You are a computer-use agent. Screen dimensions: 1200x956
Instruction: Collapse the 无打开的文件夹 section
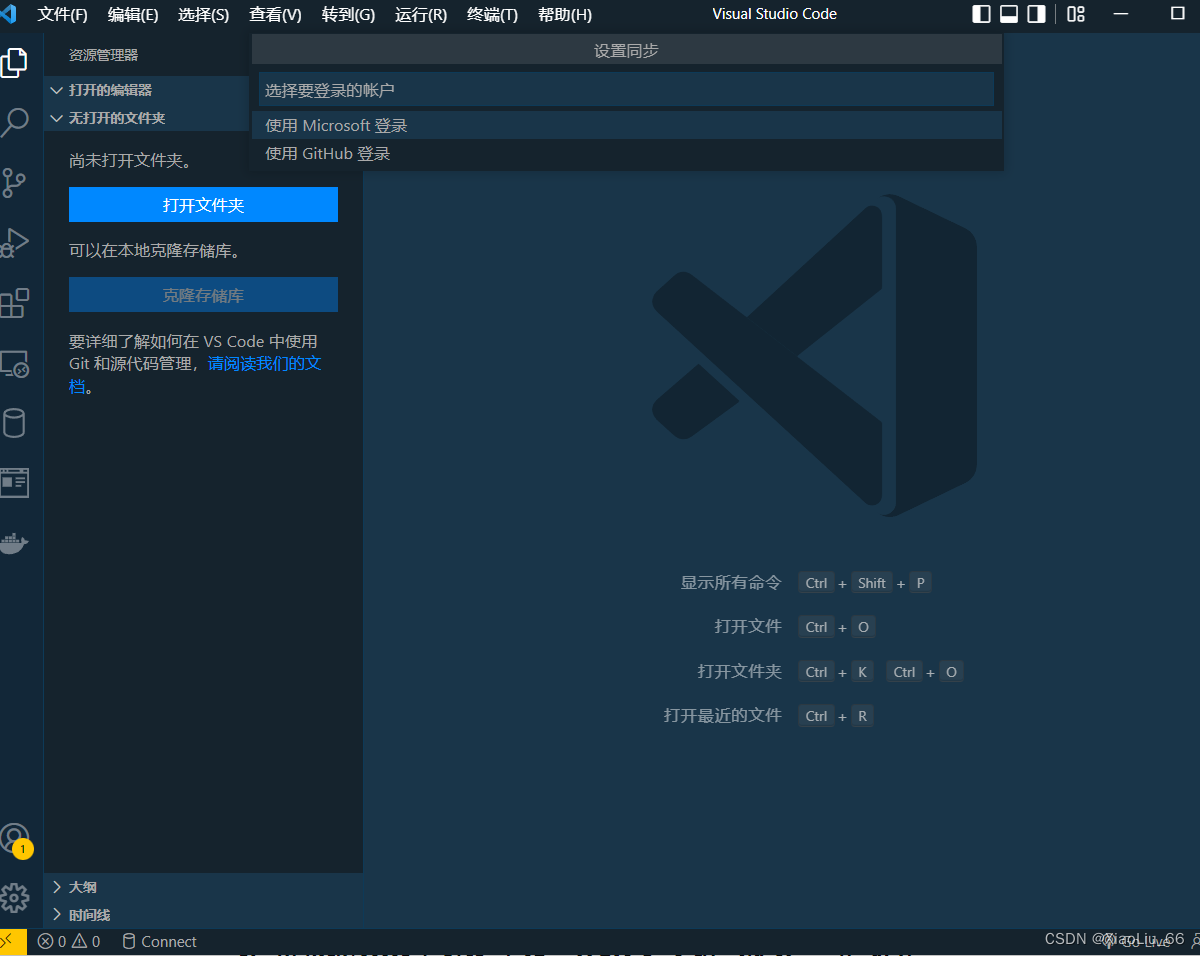pos(146,118)
